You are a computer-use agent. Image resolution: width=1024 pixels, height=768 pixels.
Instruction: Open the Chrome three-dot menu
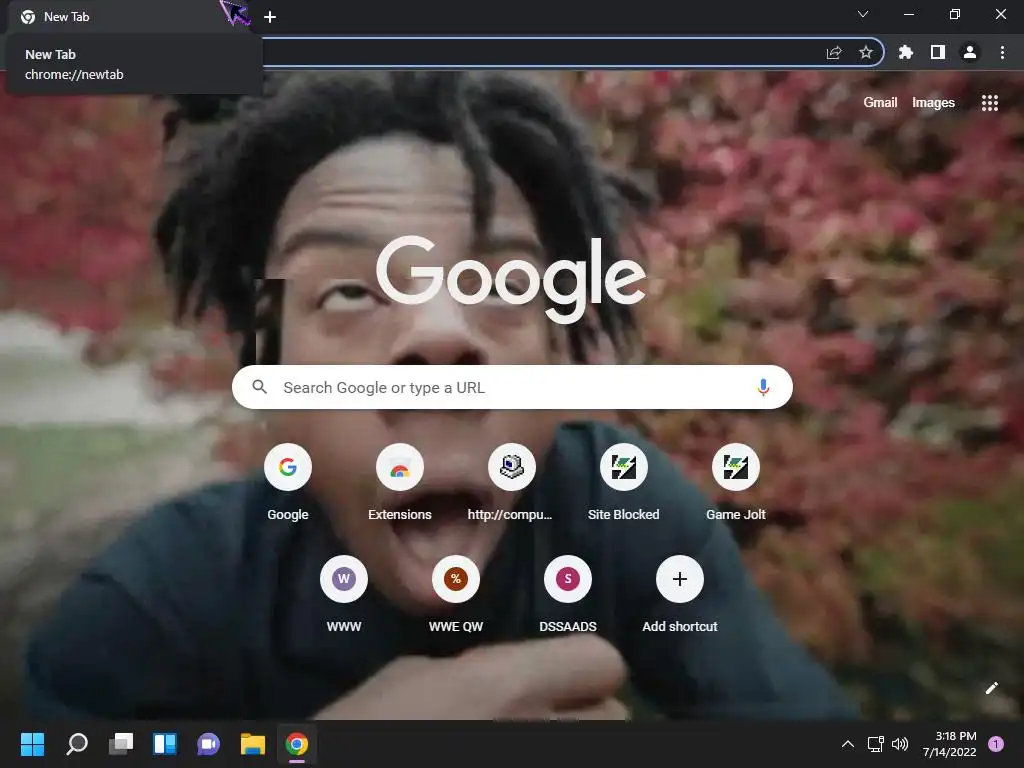1002,52
